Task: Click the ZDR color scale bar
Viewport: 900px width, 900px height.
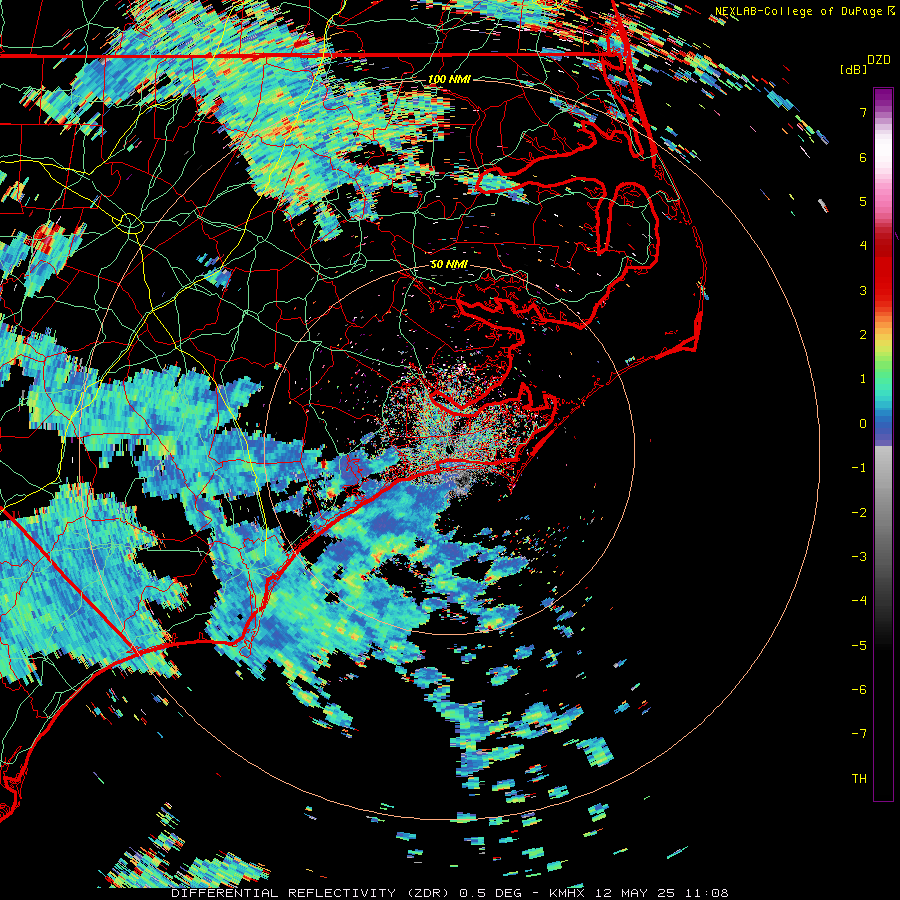Action: point(883,444)
